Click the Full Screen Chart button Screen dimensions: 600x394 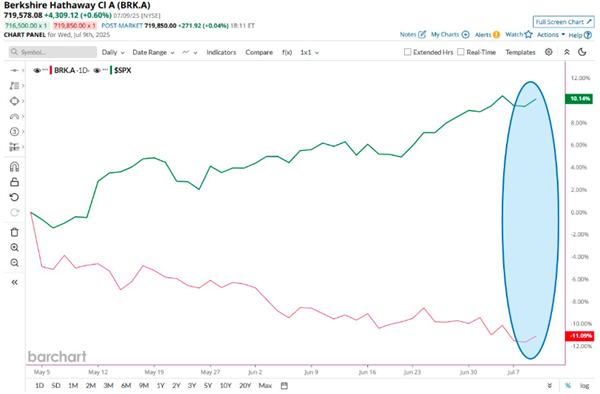pyautogui.click(x=563, y=22)
